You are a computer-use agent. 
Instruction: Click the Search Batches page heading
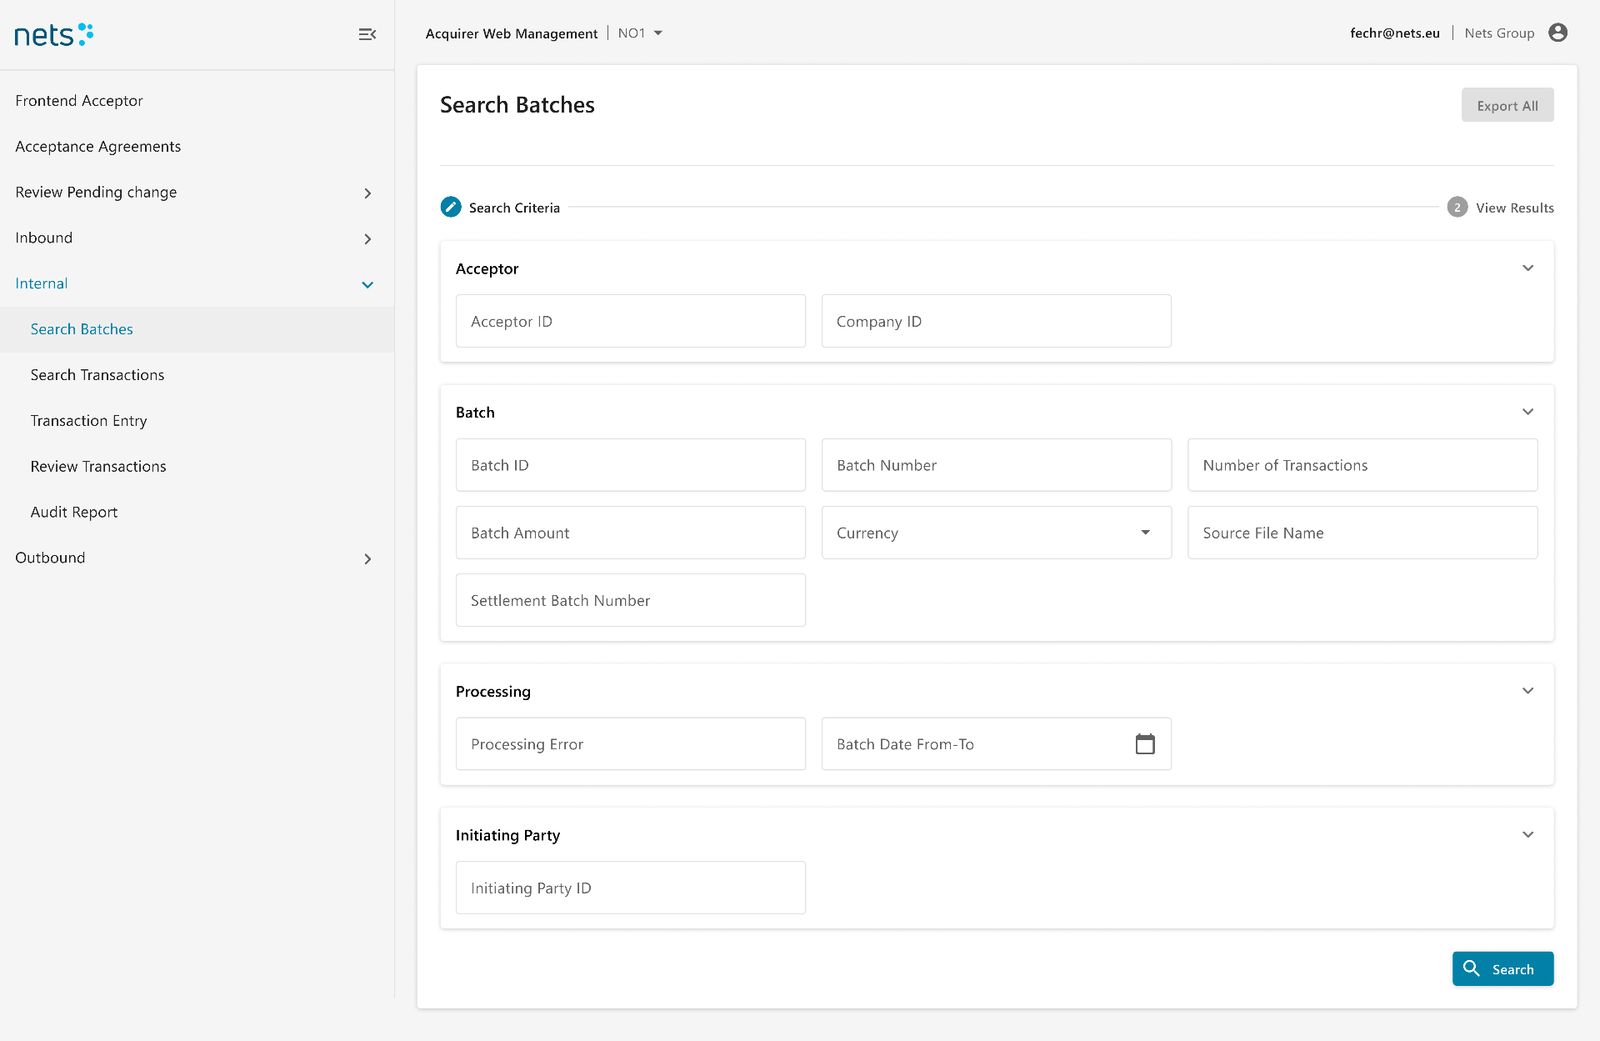tap(517, 105)
